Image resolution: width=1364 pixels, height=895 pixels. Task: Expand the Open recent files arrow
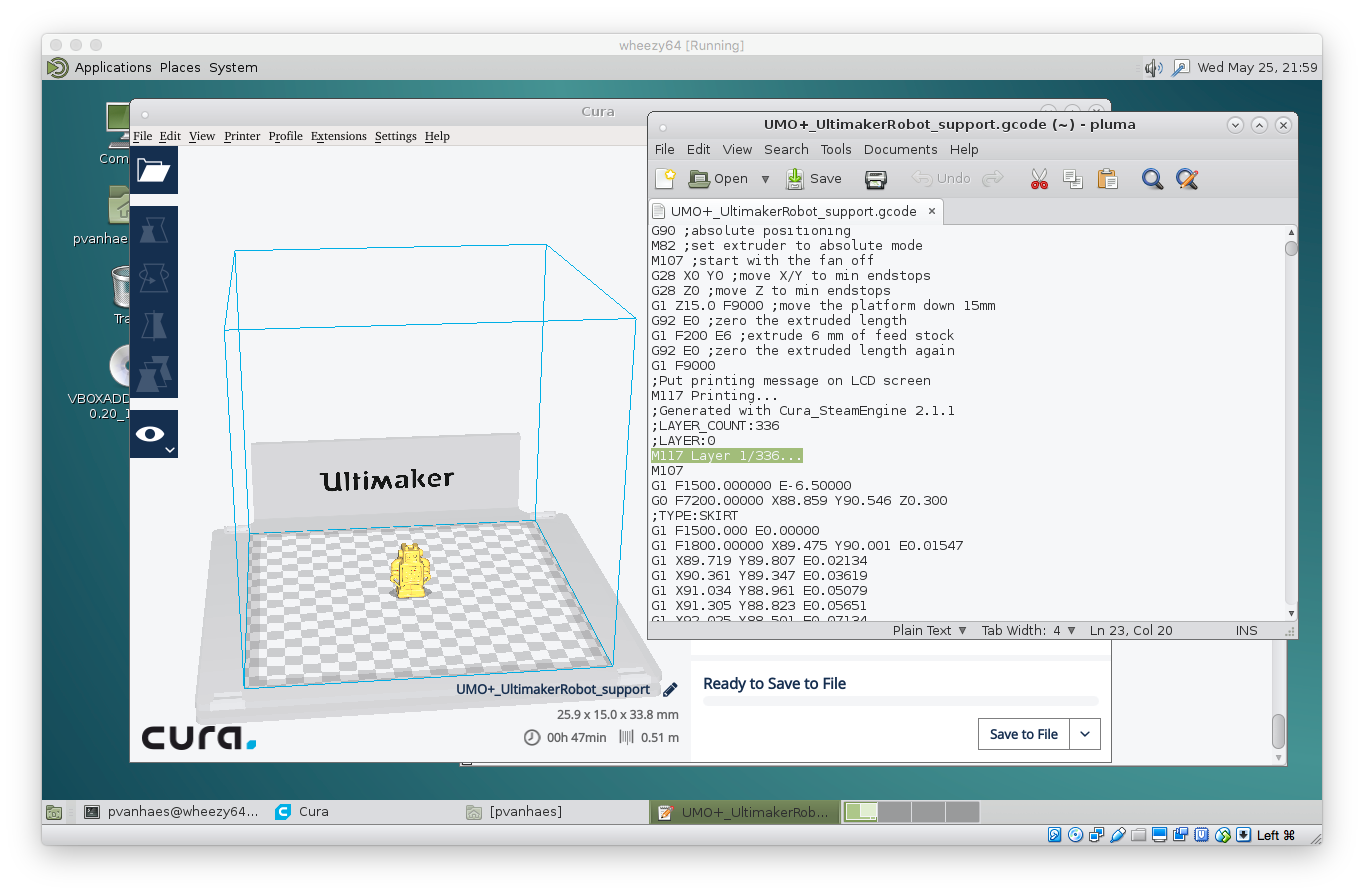pyautogui.click(x=765, y=179)
